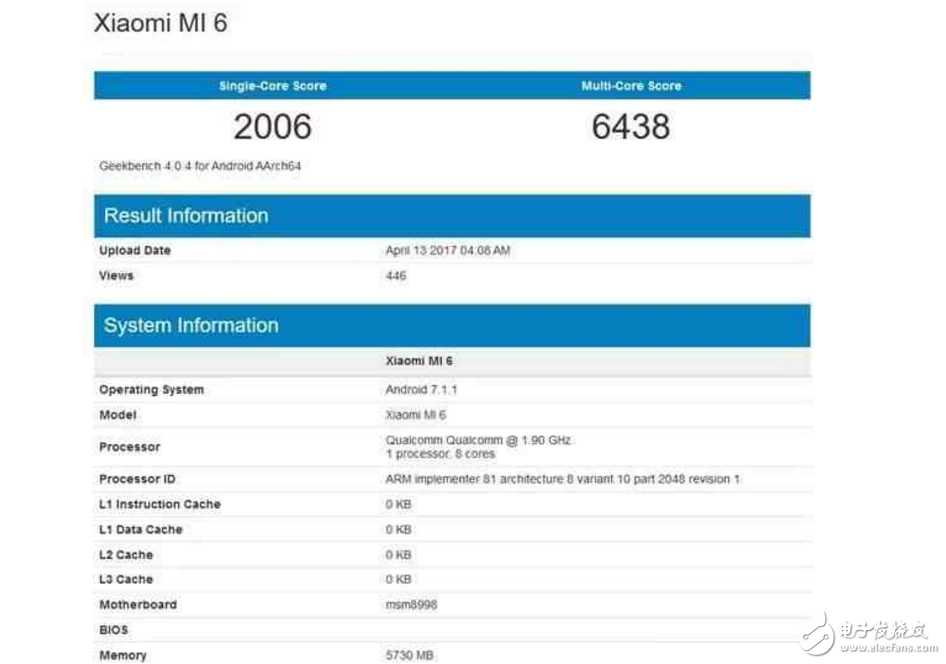Select the Single-Core Score header
Viewport: 946px width, 664px height.
pos(272,86)
